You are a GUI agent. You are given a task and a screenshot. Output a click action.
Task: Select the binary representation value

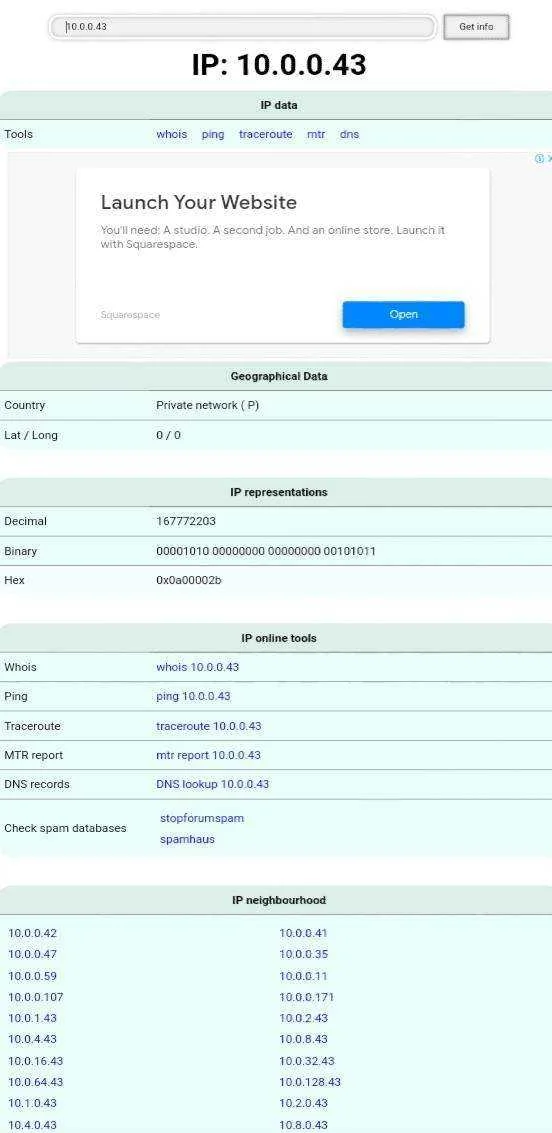(x=266, y=551)
